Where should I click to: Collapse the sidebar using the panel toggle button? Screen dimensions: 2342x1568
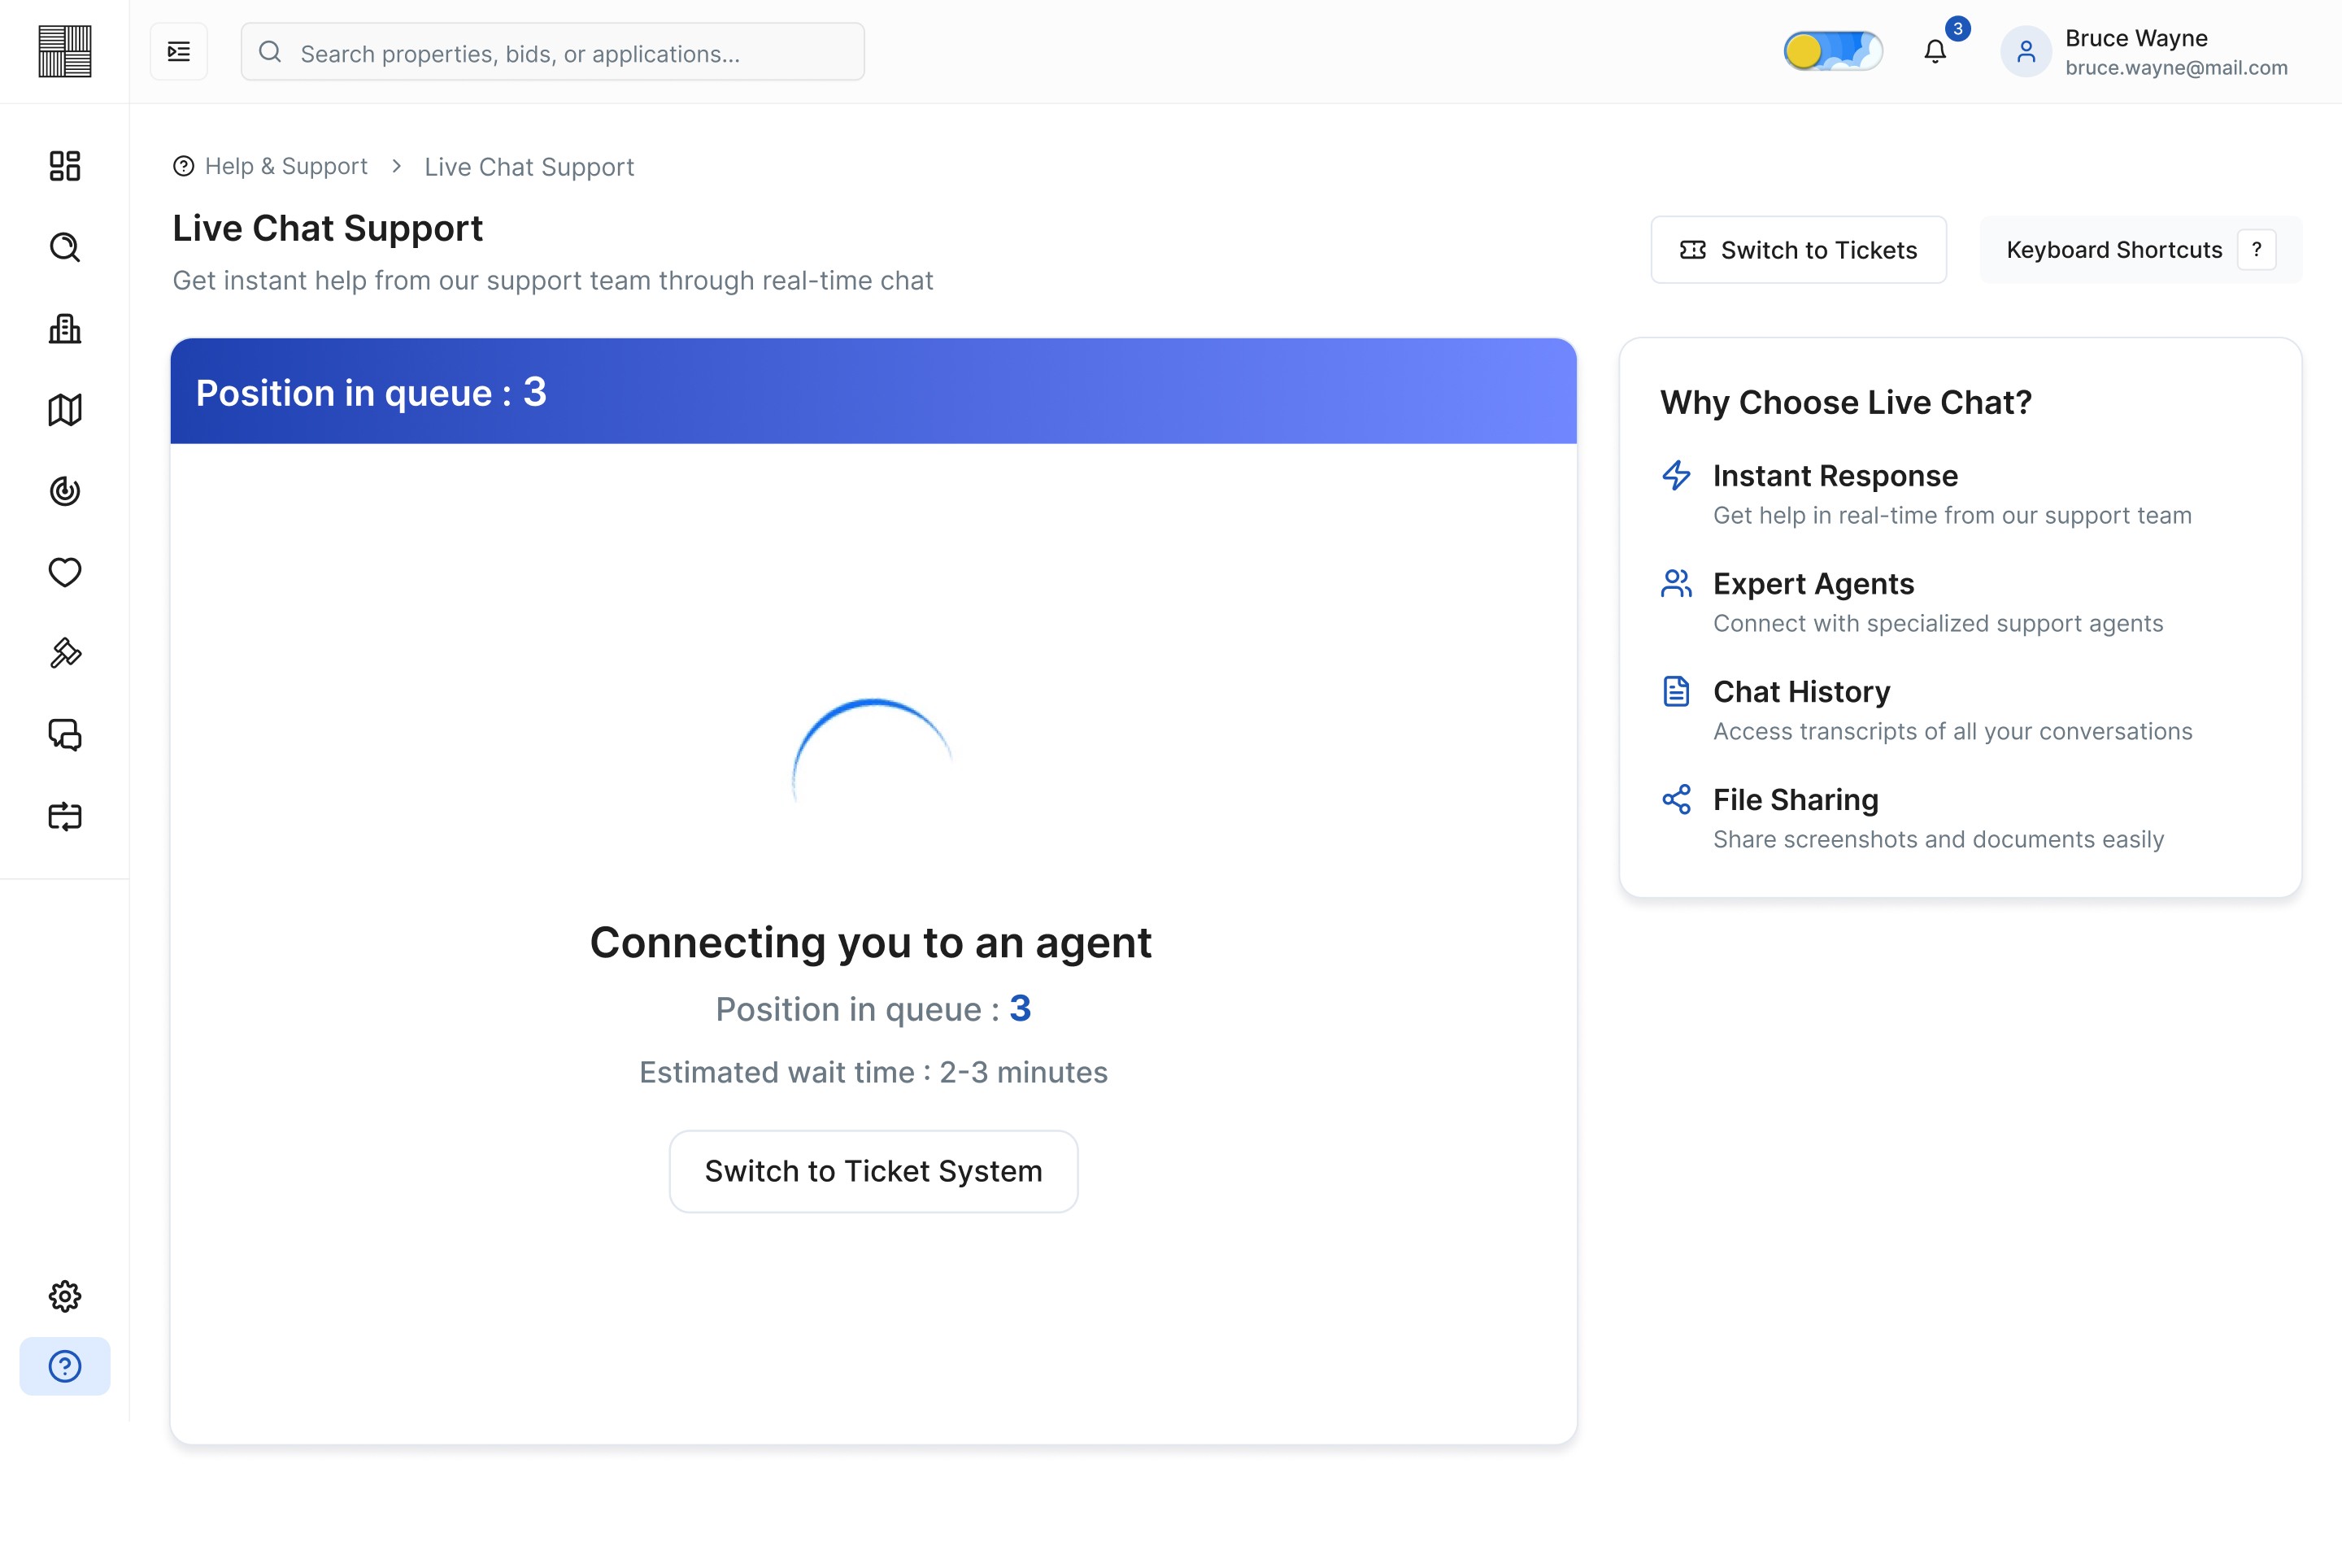[179, 52]
